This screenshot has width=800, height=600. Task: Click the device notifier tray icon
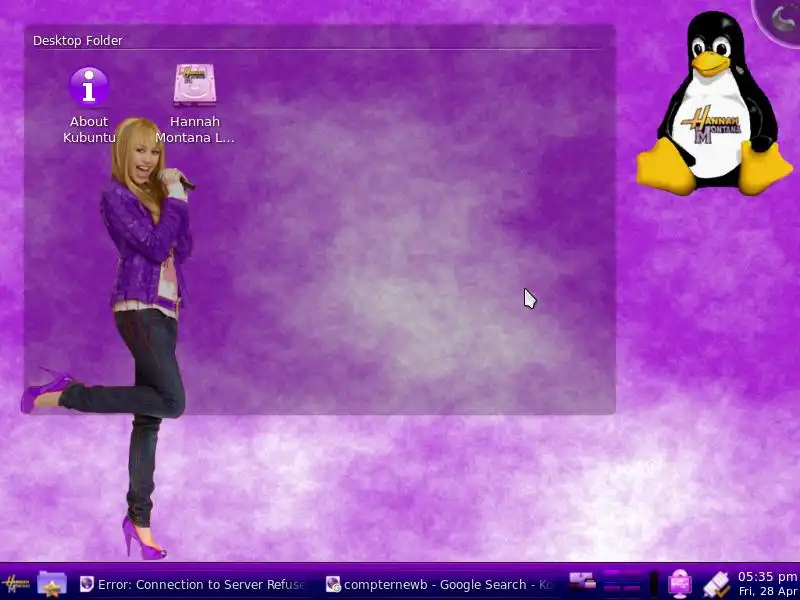pos(583,582)
